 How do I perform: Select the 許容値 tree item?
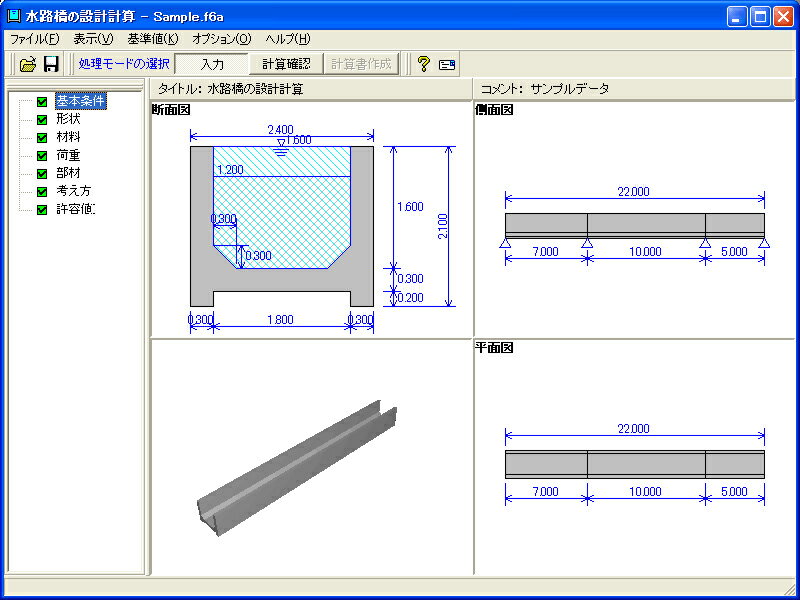point(75,209)
